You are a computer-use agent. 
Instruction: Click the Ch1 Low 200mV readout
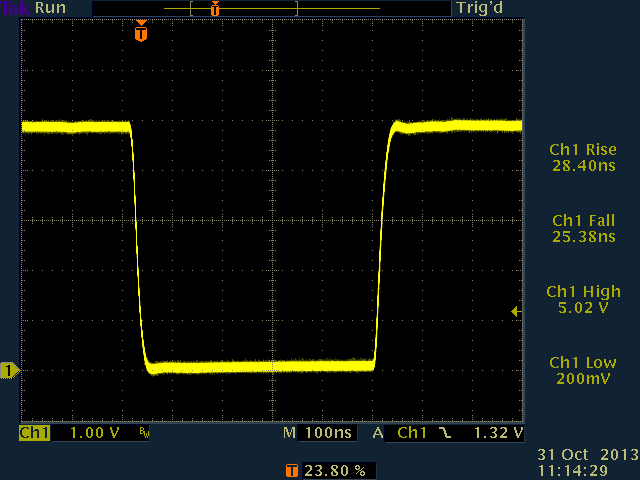(582, 370)
